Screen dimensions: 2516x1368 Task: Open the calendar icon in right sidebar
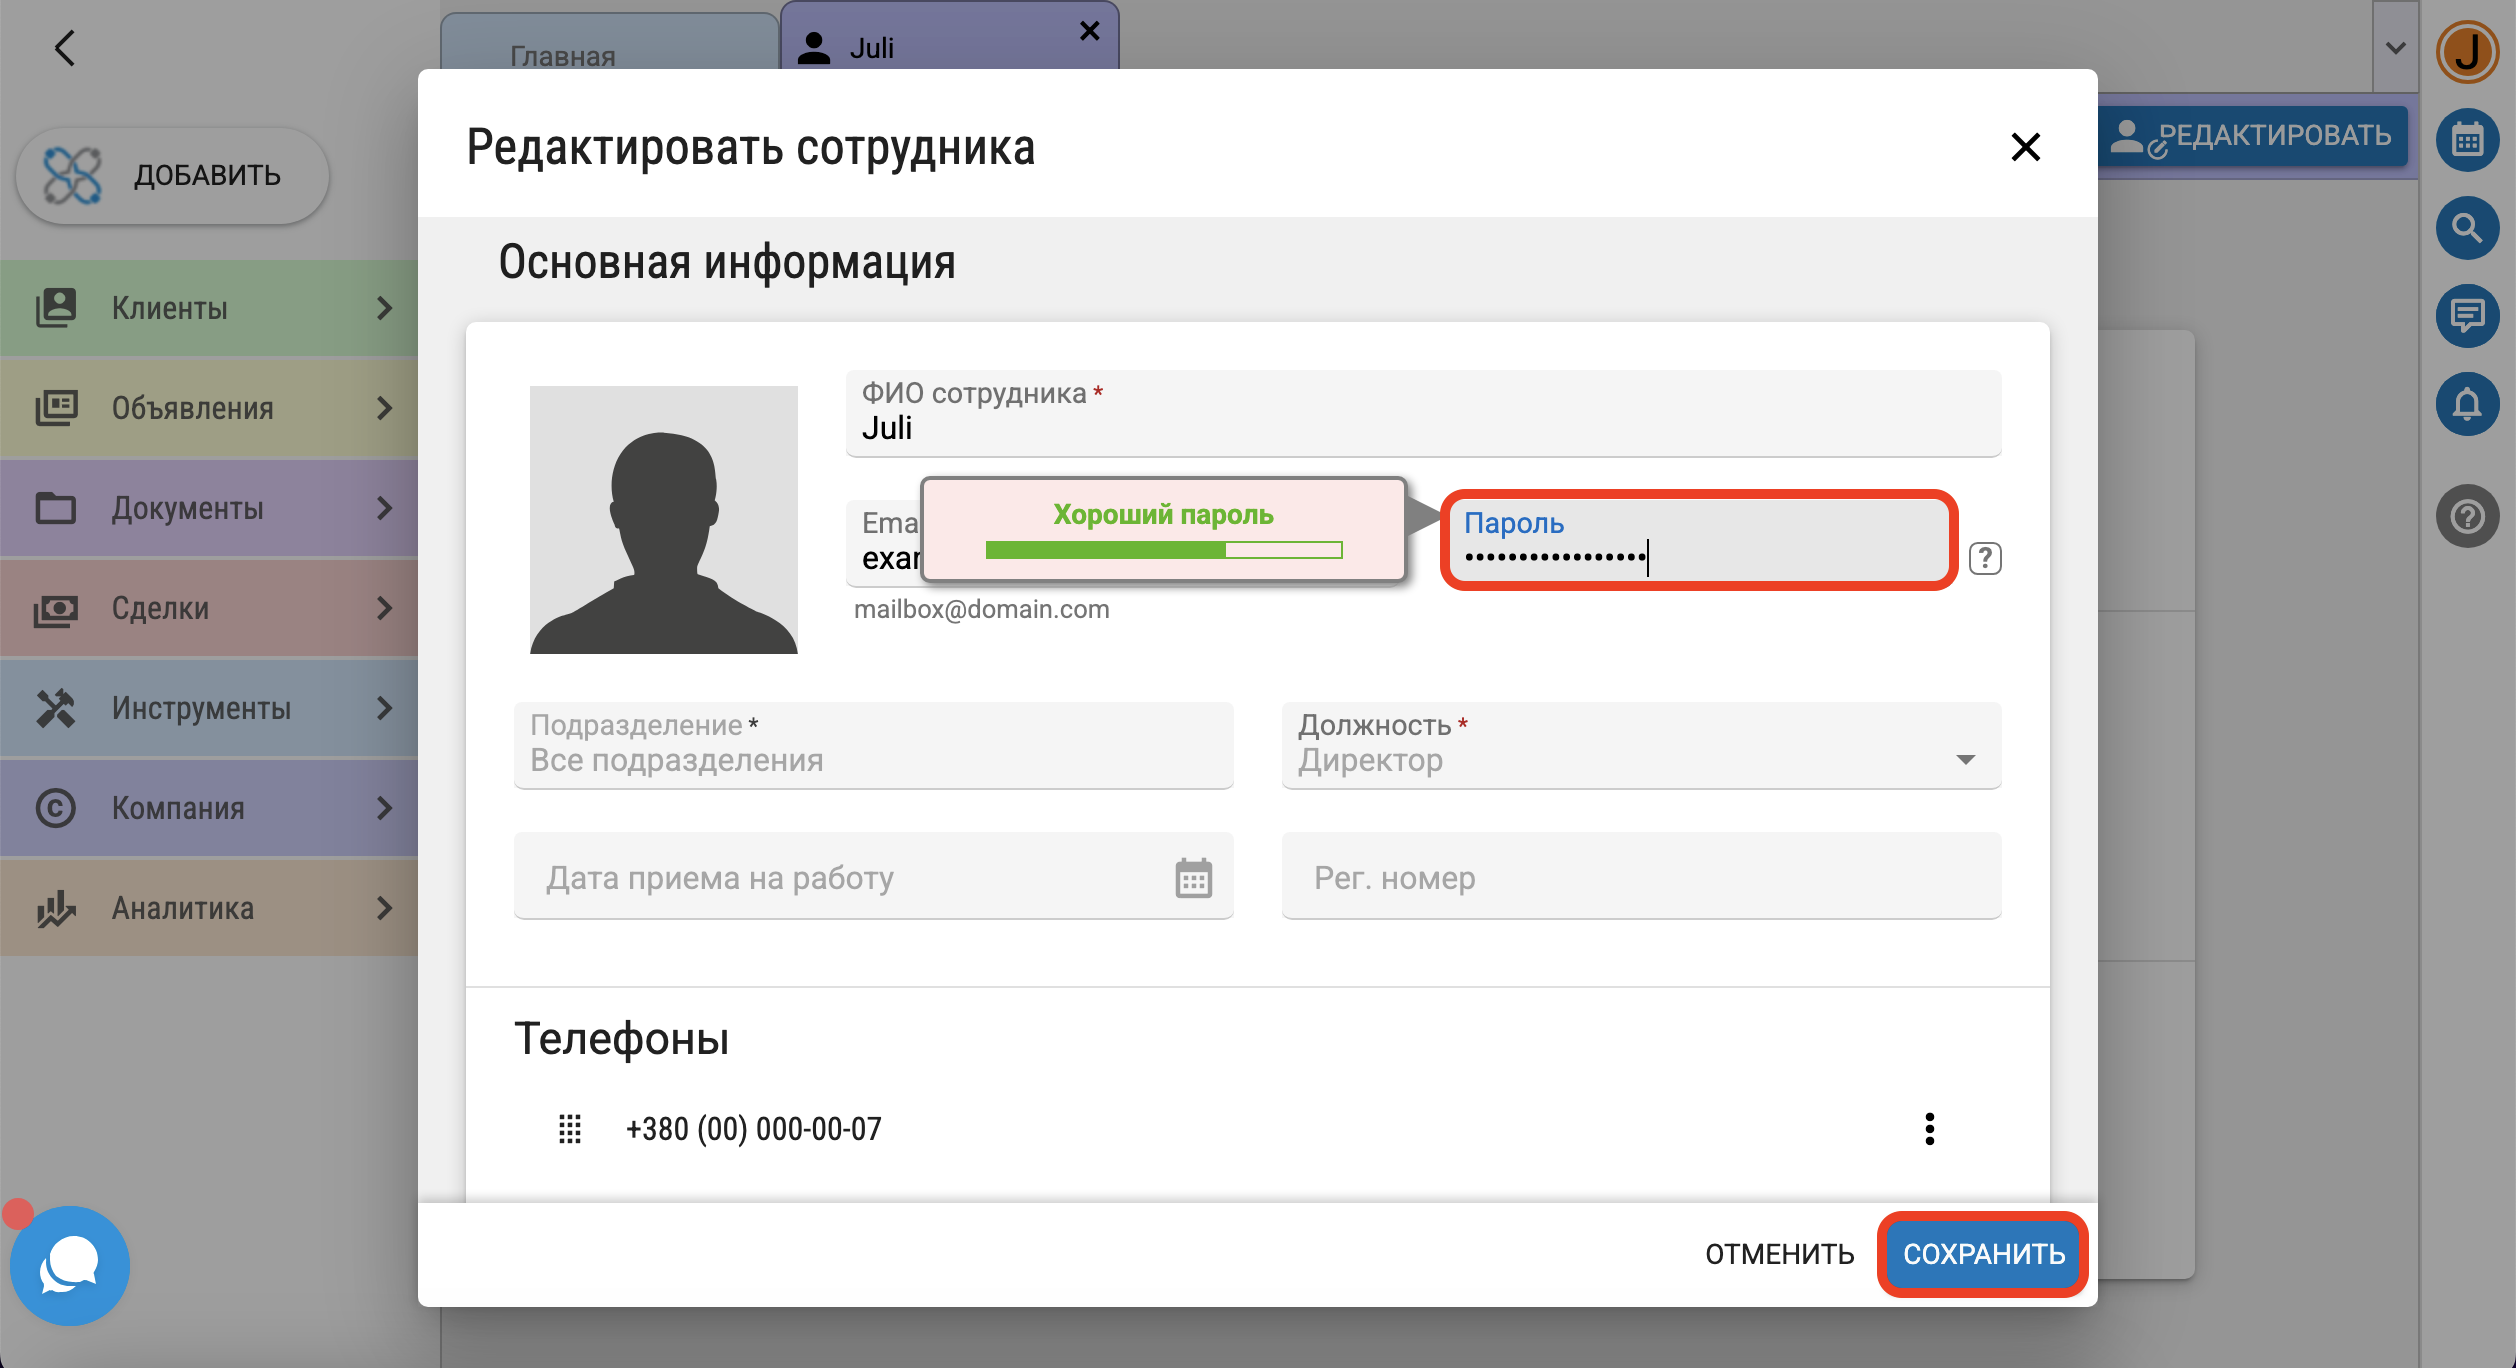2467,140
